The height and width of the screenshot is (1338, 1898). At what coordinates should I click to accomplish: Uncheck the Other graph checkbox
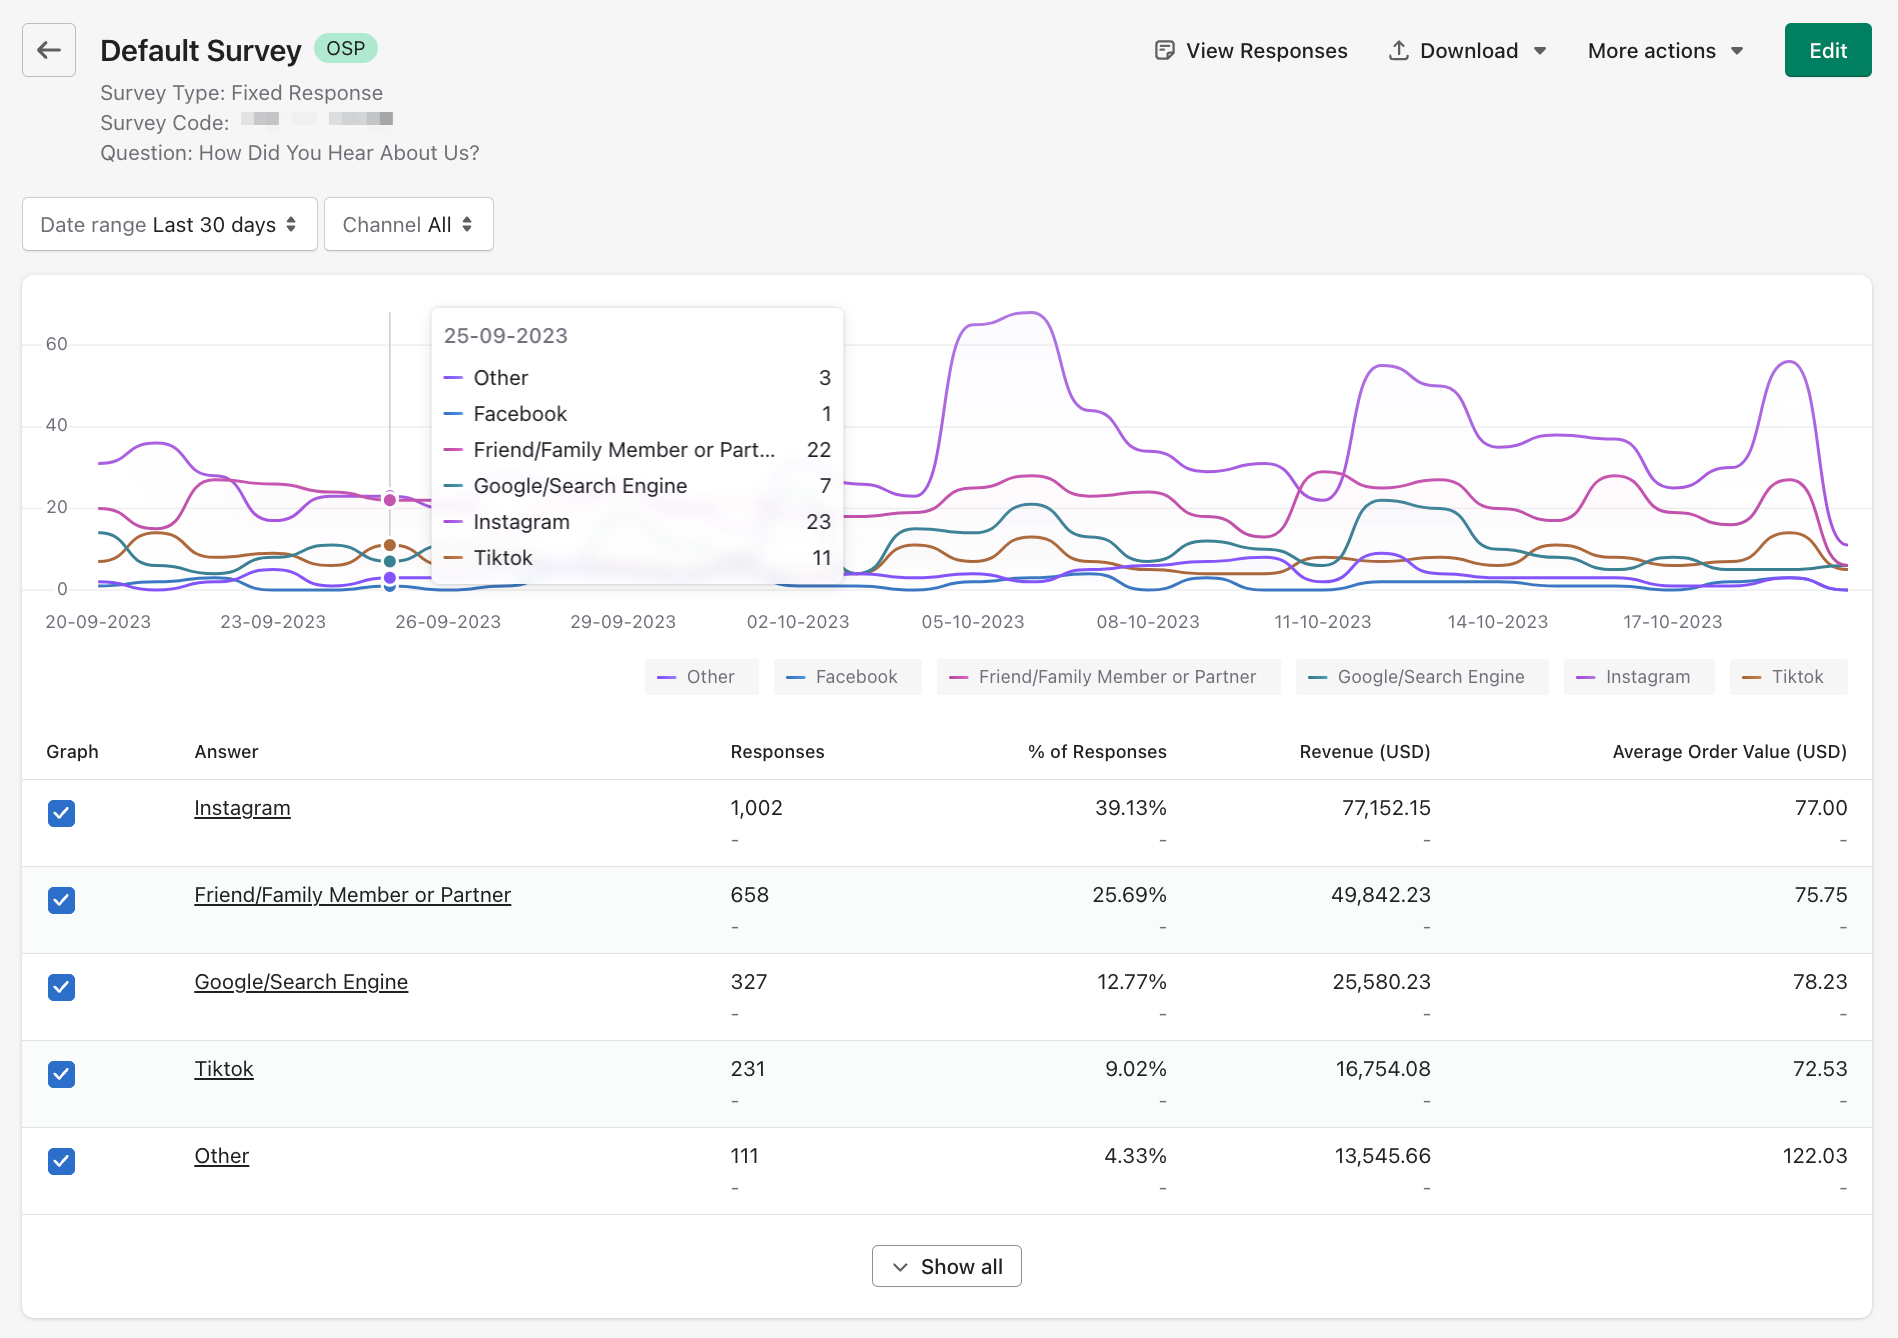click(61, 1161)
